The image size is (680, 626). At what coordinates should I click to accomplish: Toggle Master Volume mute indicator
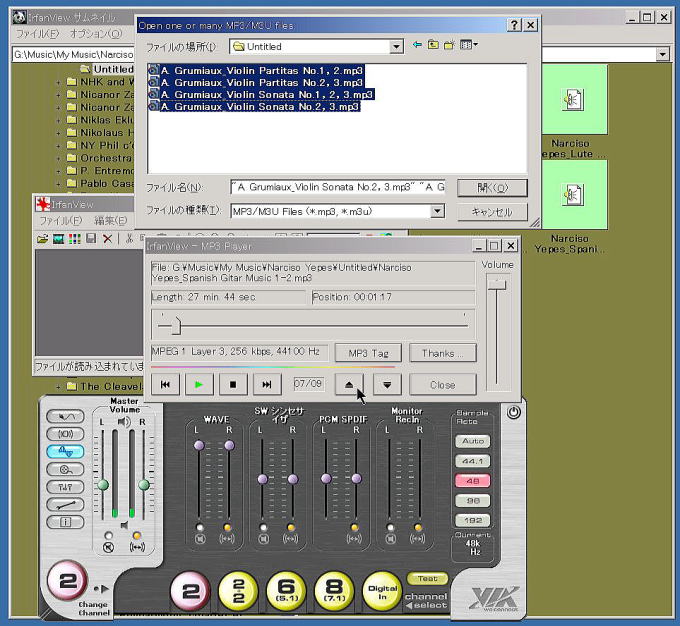coord(108,535)
